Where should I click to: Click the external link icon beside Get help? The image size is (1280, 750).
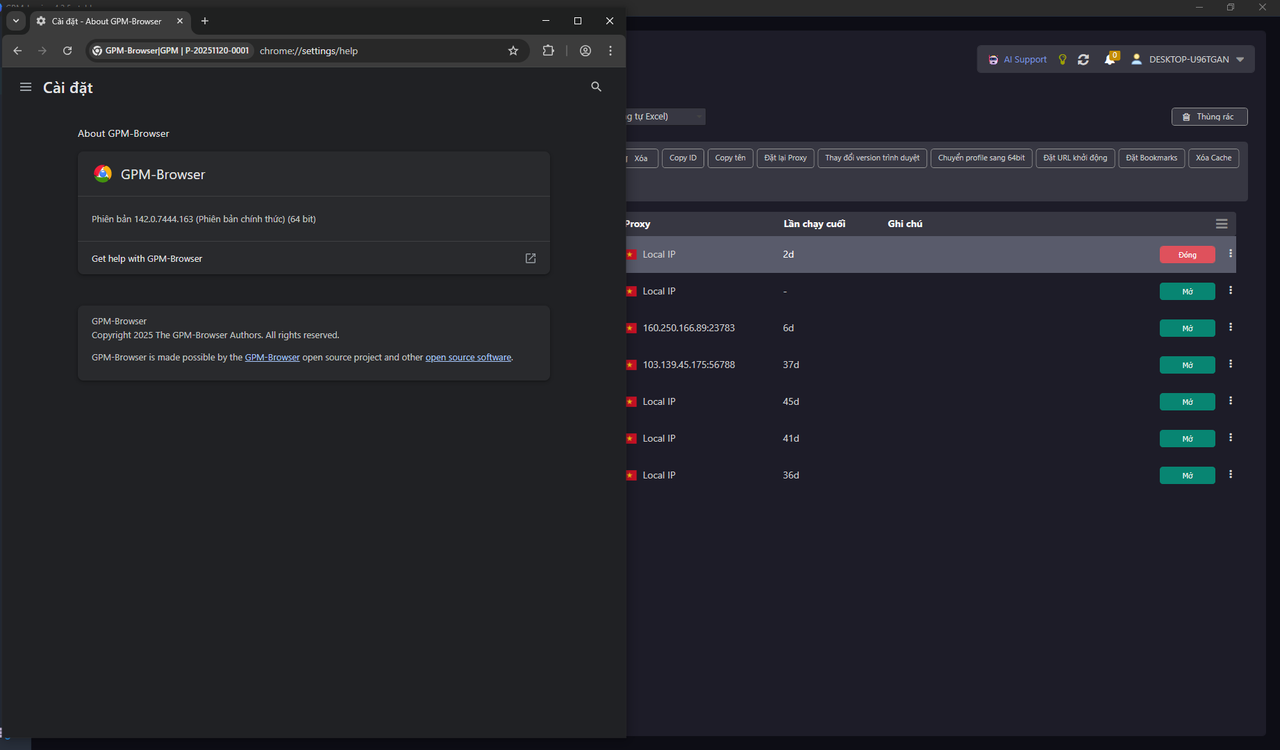point(530,258)
